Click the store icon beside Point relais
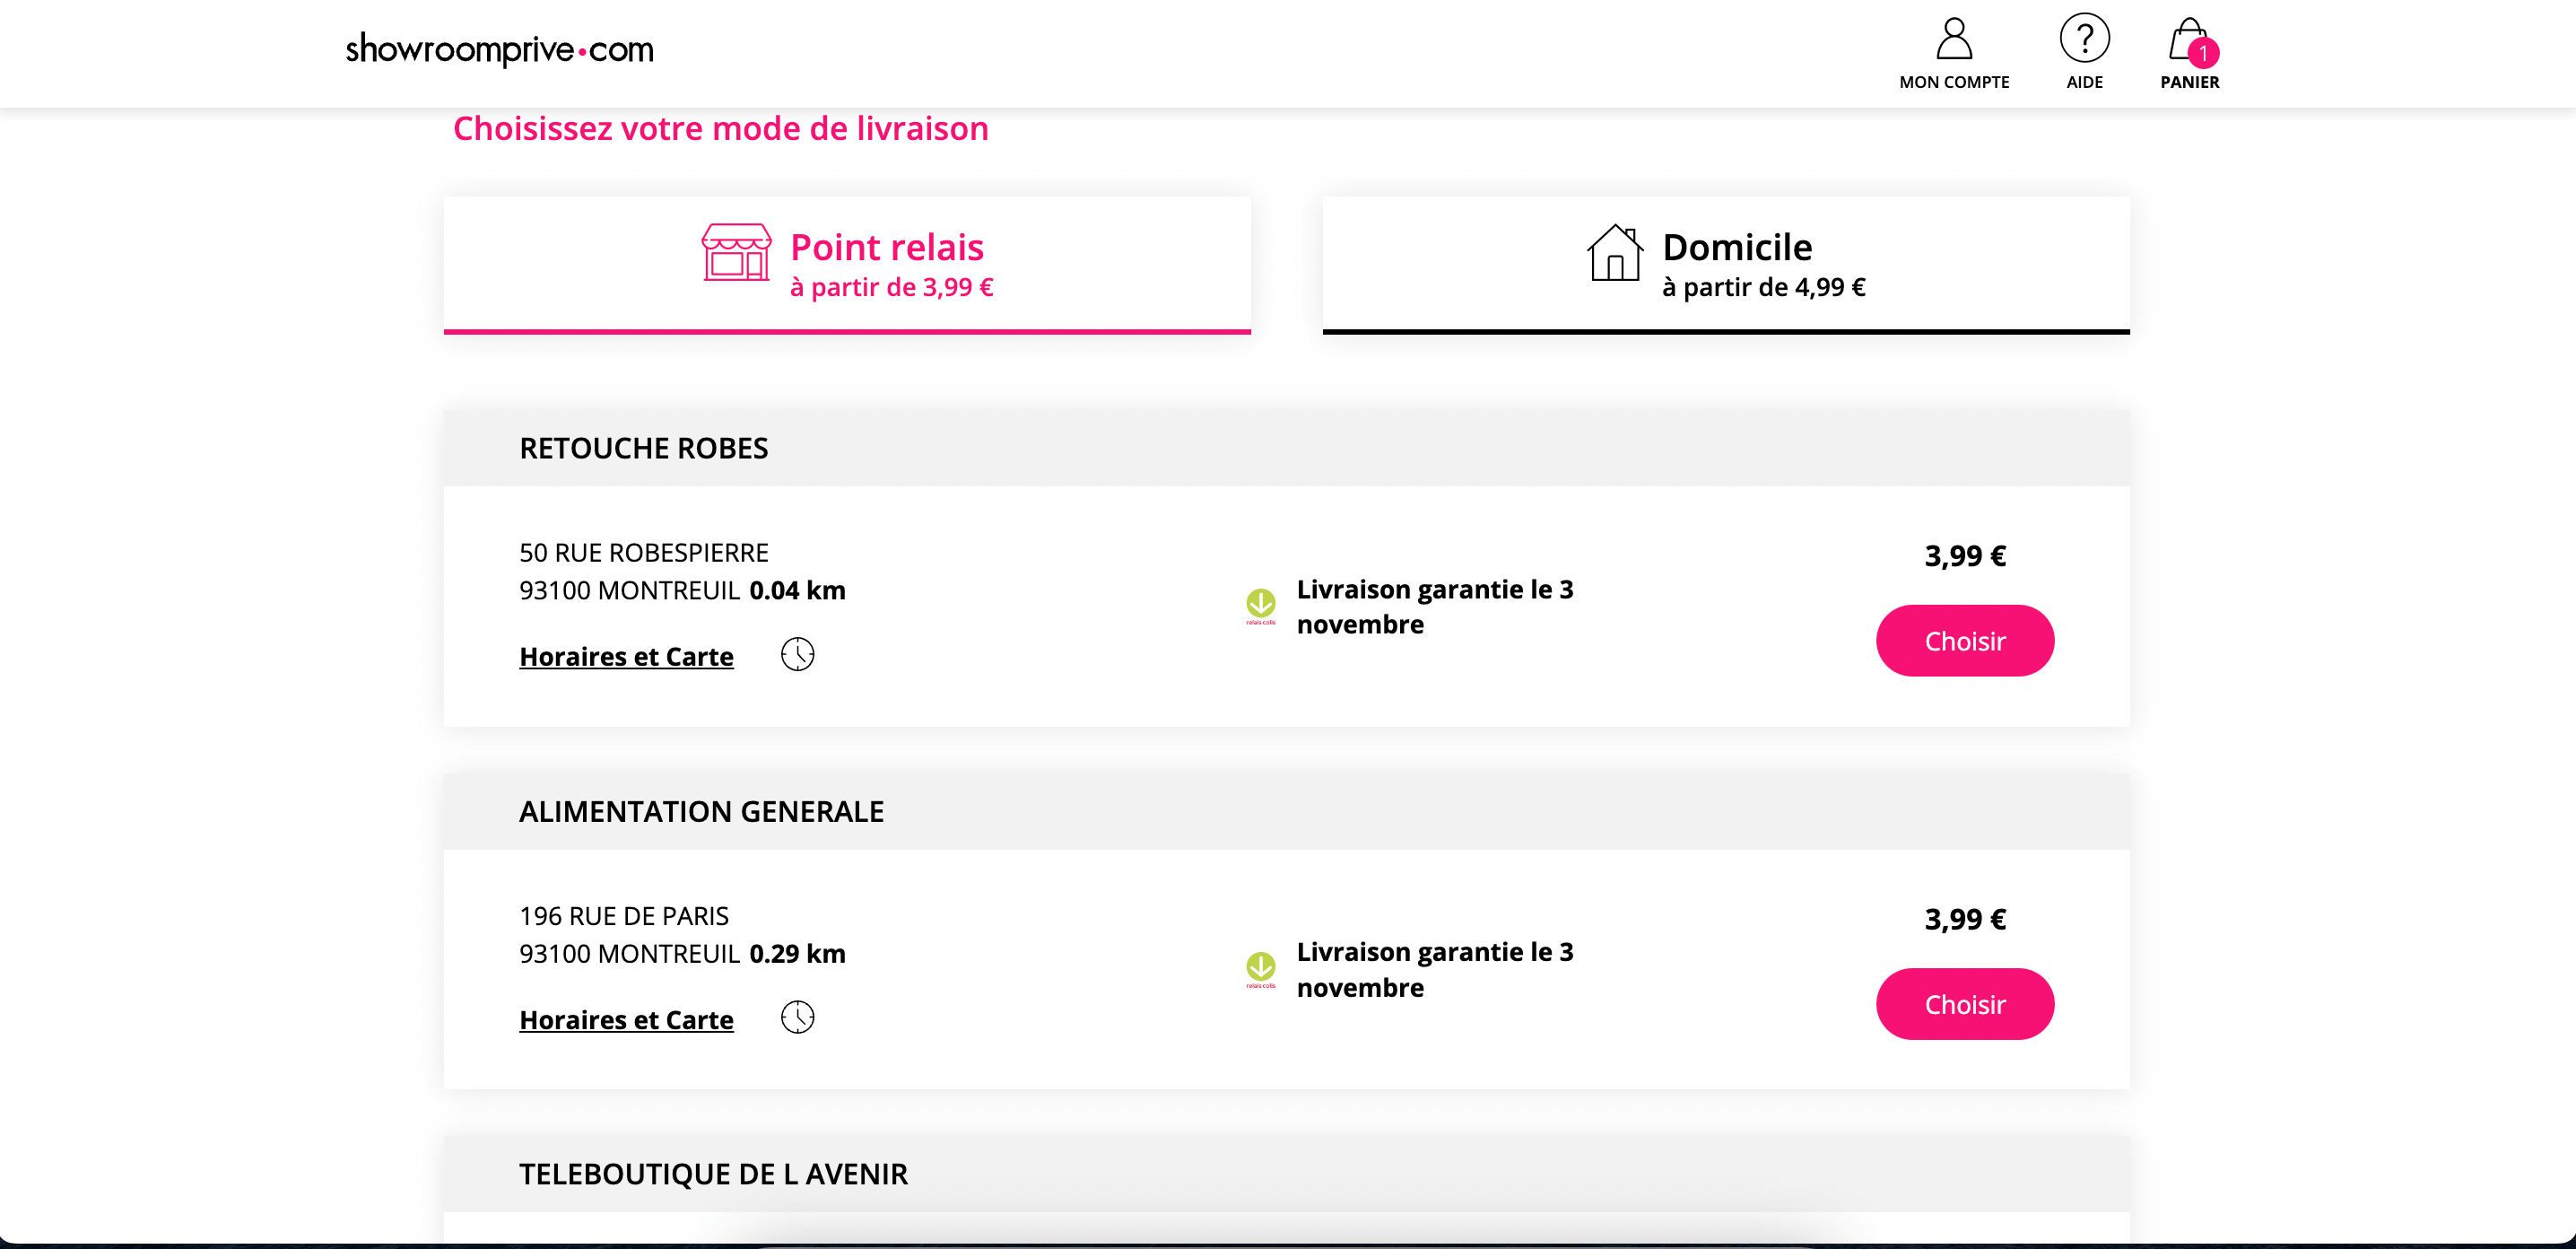 click(x=735, y=255)
